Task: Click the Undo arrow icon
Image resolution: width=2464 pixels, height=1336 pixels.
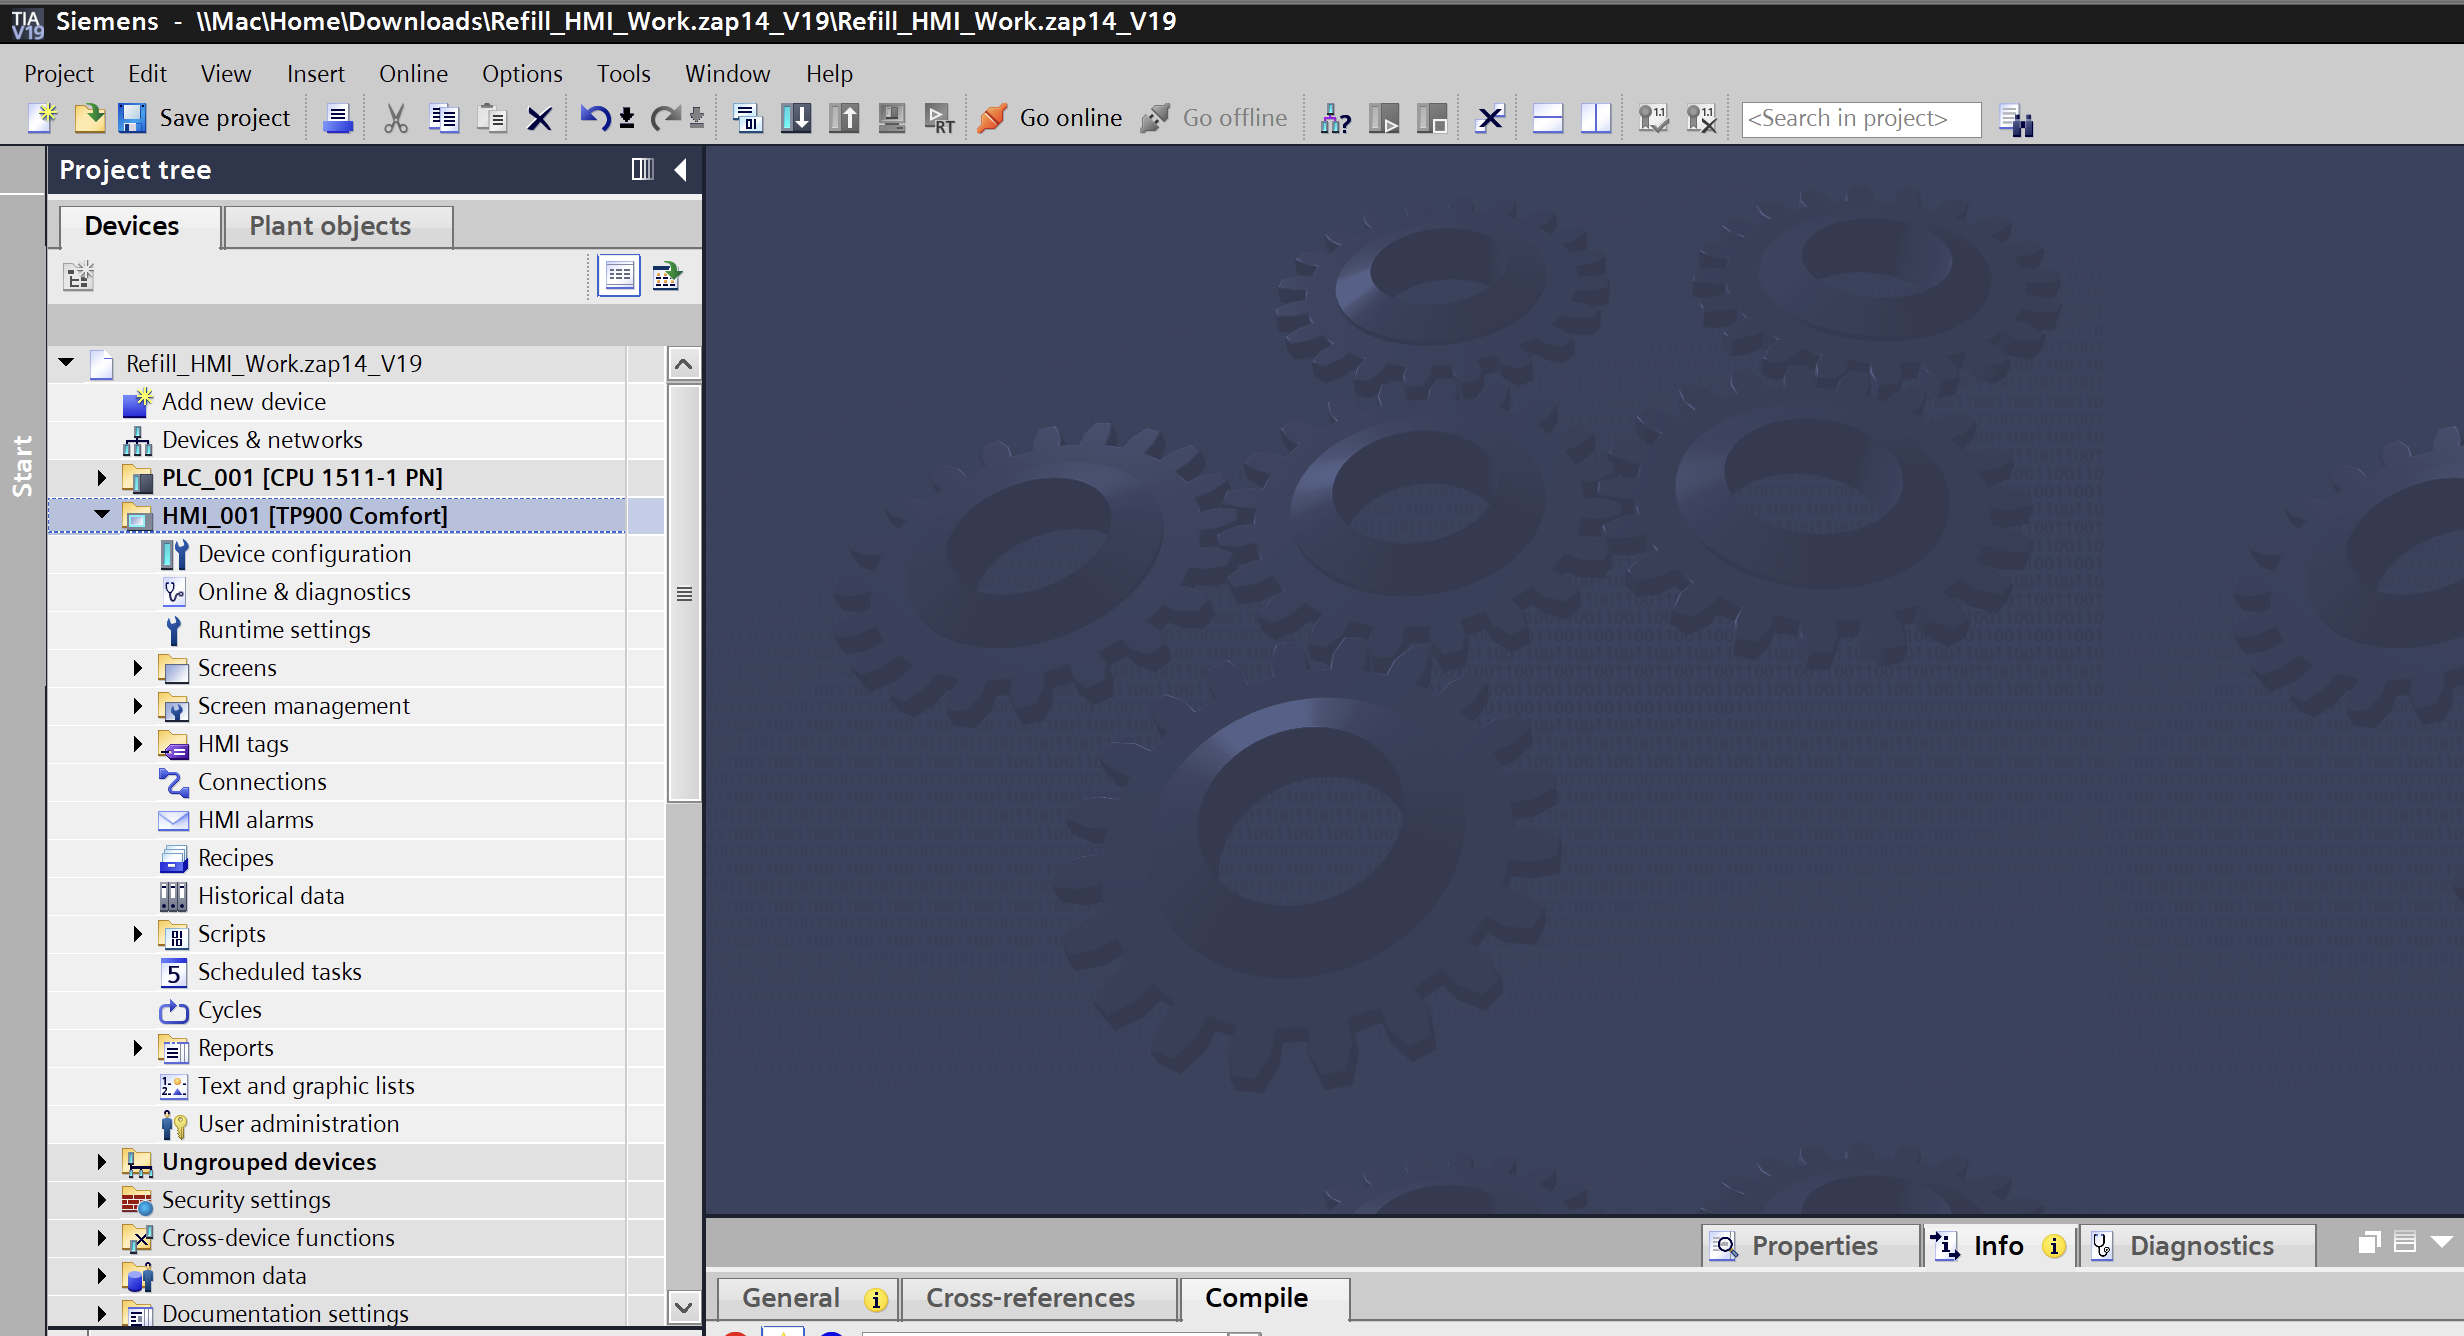Action: coord(595,118)
